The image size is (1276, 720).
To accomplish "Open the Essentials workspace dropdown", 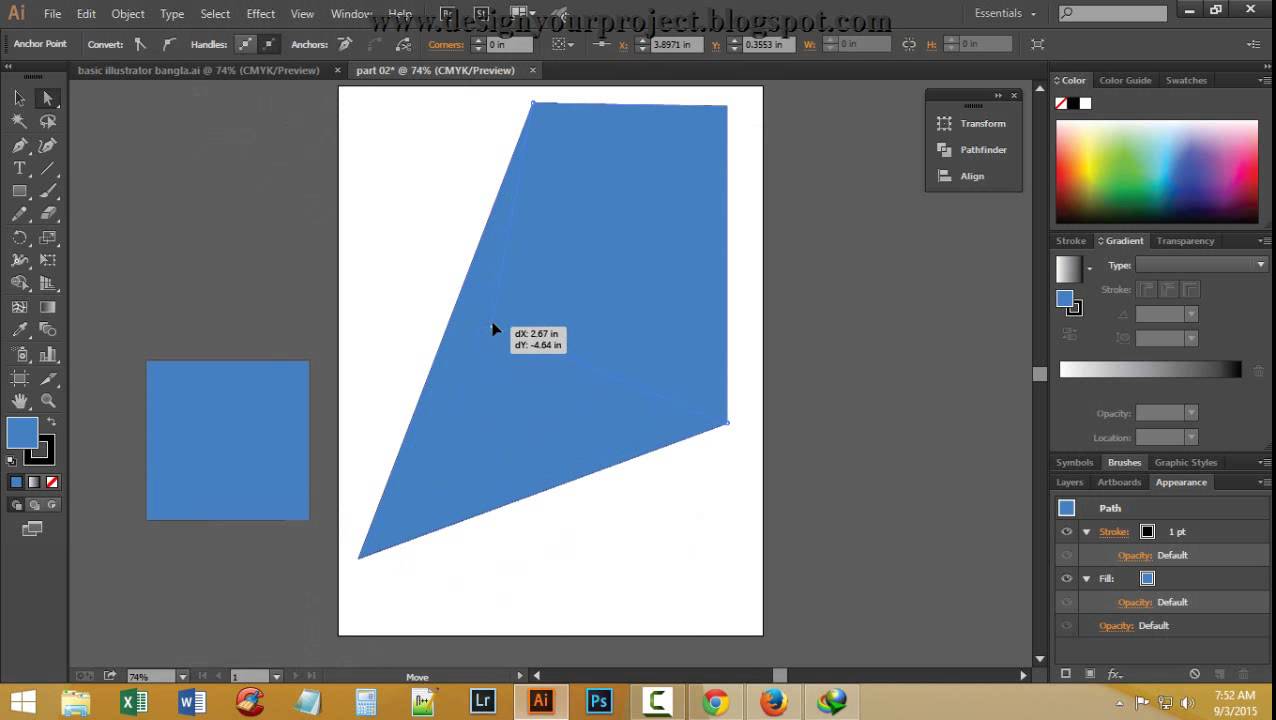I will pos(1007,13).
